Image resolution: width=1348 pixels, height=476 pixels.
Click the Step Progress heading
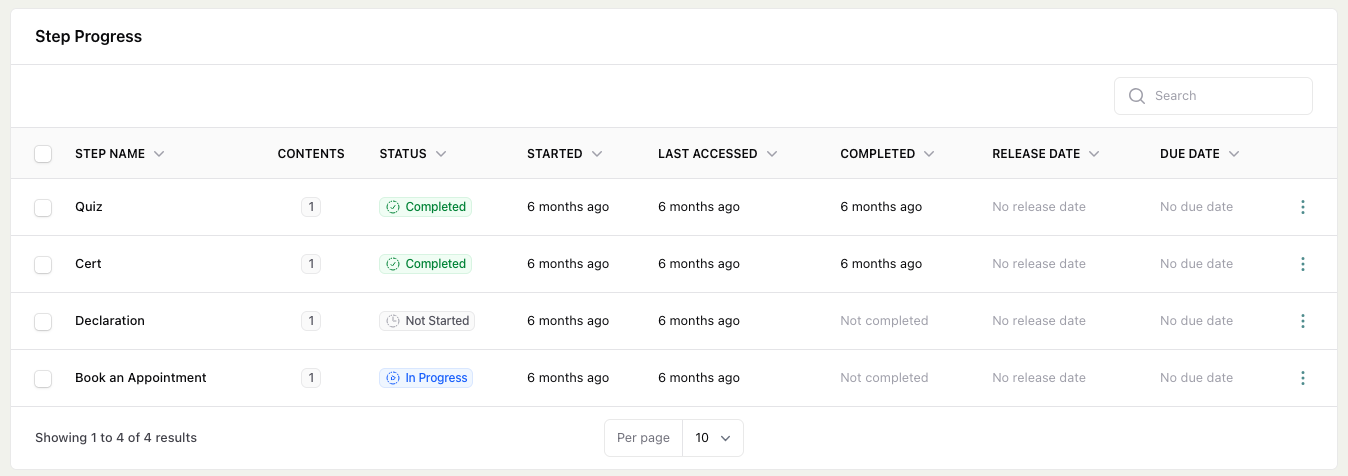click(89, 36)
